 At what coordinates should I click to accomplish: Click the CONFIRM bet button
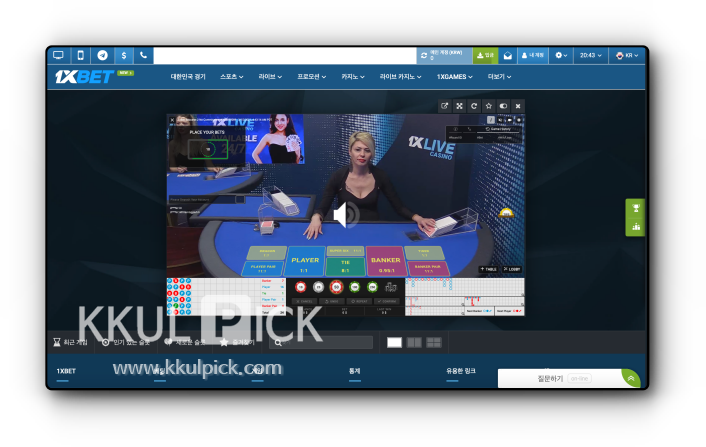click(x=387, y=301)
